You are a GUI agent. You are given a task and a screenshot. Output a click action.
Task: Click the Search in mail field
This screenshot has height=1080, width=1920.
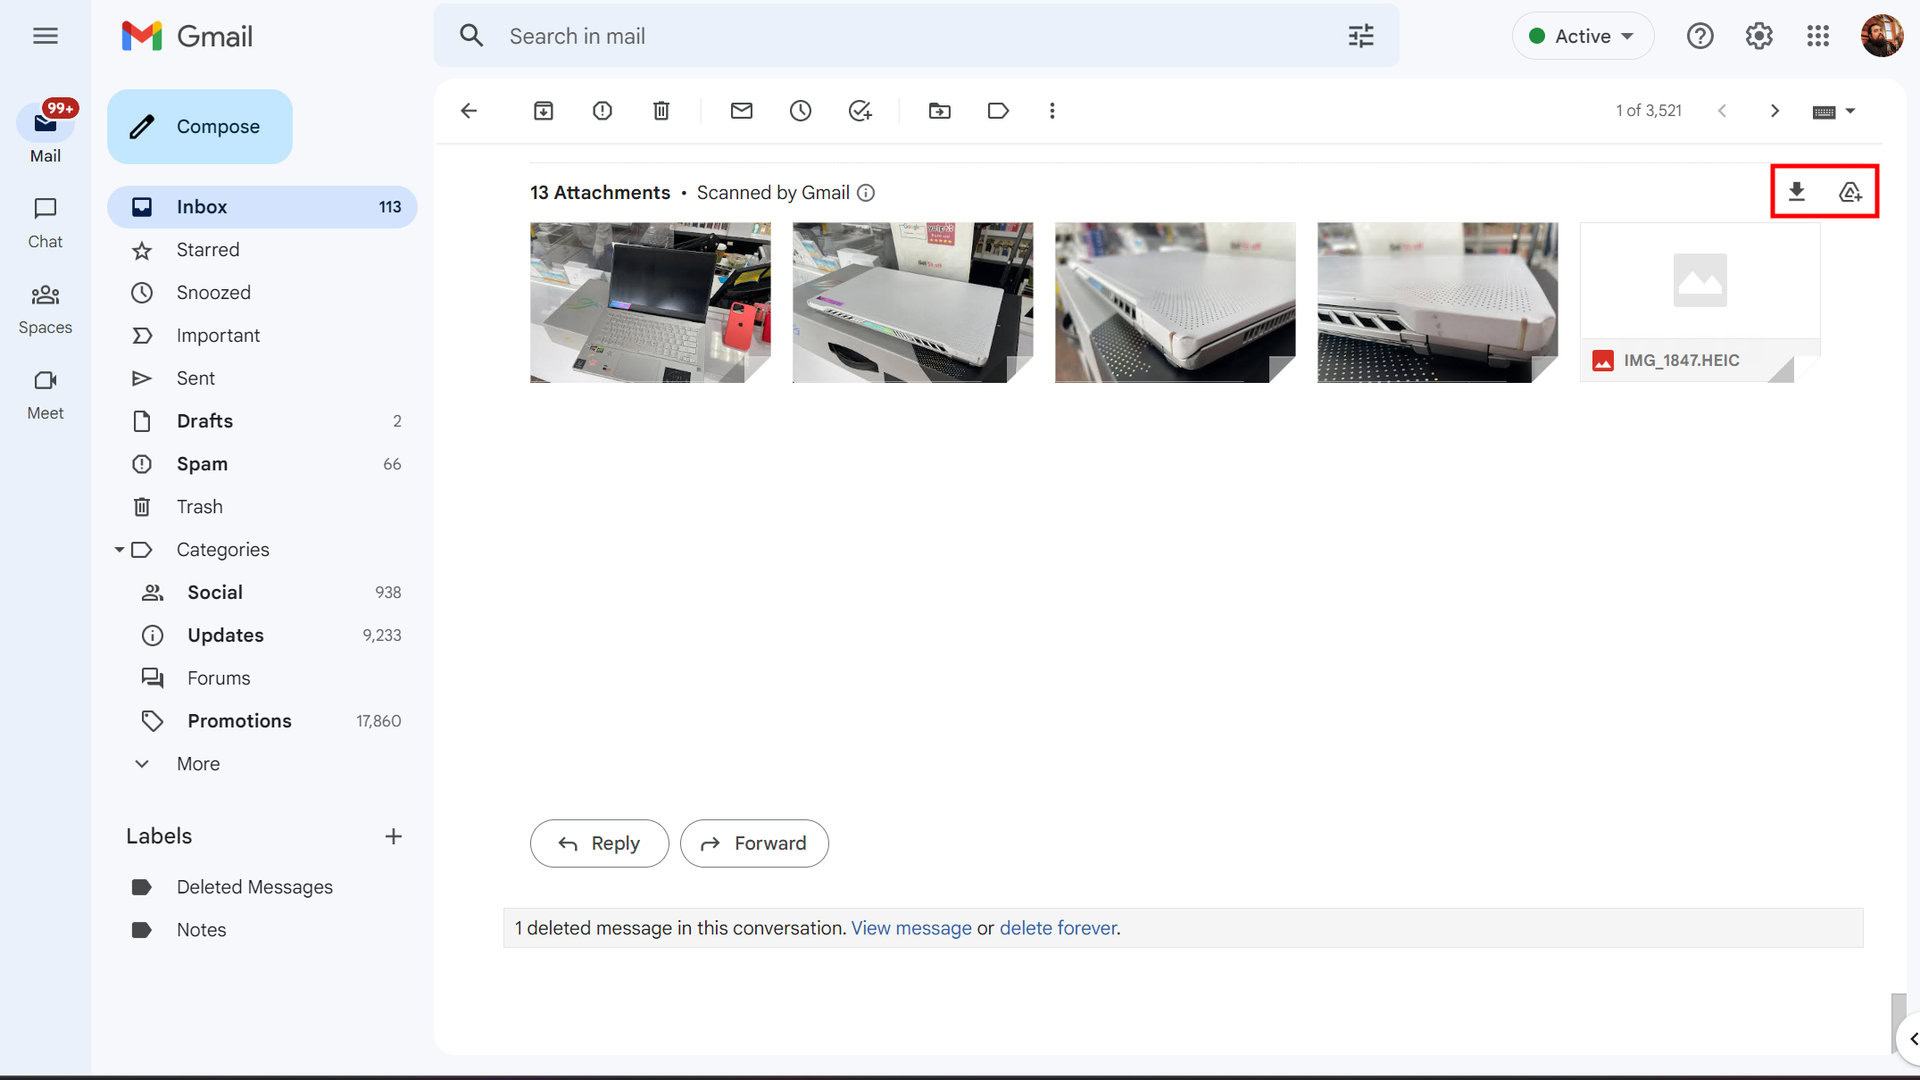tap(900, 36)
